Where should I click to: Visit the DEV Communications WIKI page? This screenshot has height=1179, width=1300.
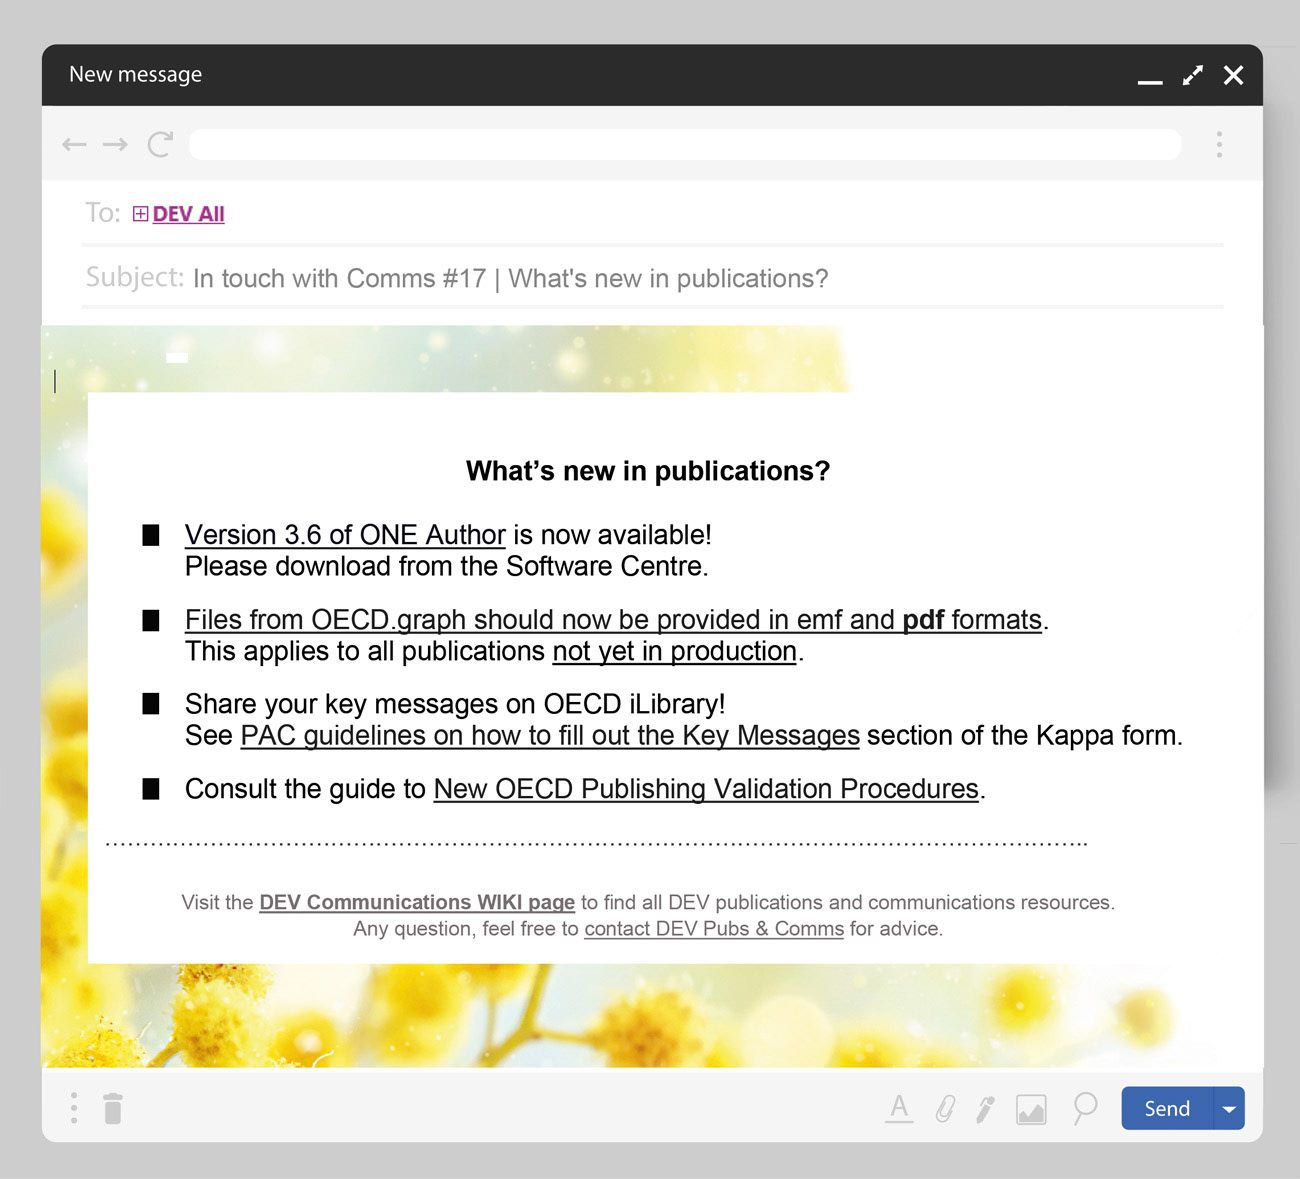coord(417,902)
